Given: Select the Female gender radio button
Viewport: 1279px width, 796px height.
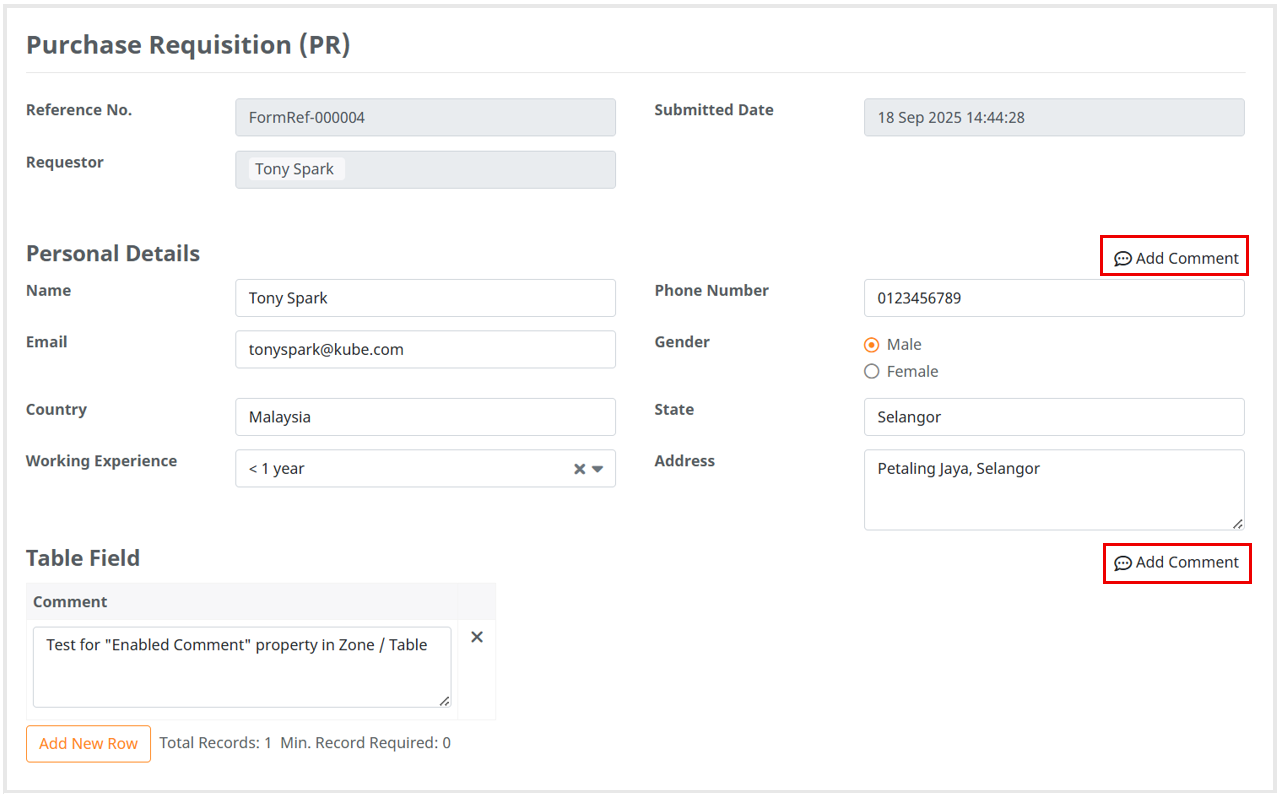Looking at the screenshot, I should click(871, 371).
